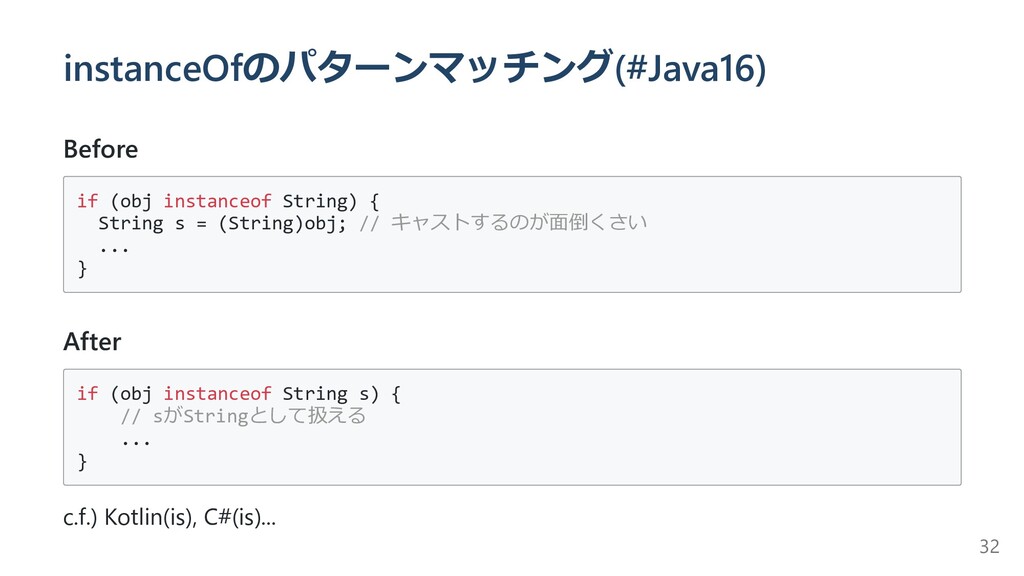Viewport: 1024px width, 576px height.
Task: Click the After code block
Action: tap(512, 427)
